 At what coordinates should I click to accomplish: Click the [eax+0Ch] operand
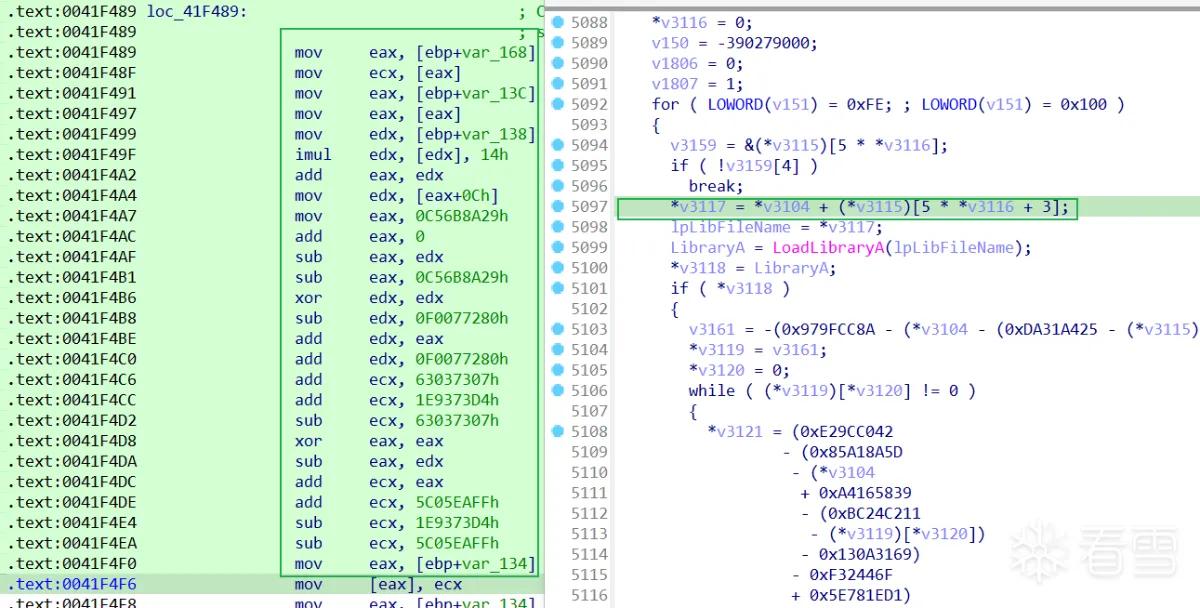(457, 196)
